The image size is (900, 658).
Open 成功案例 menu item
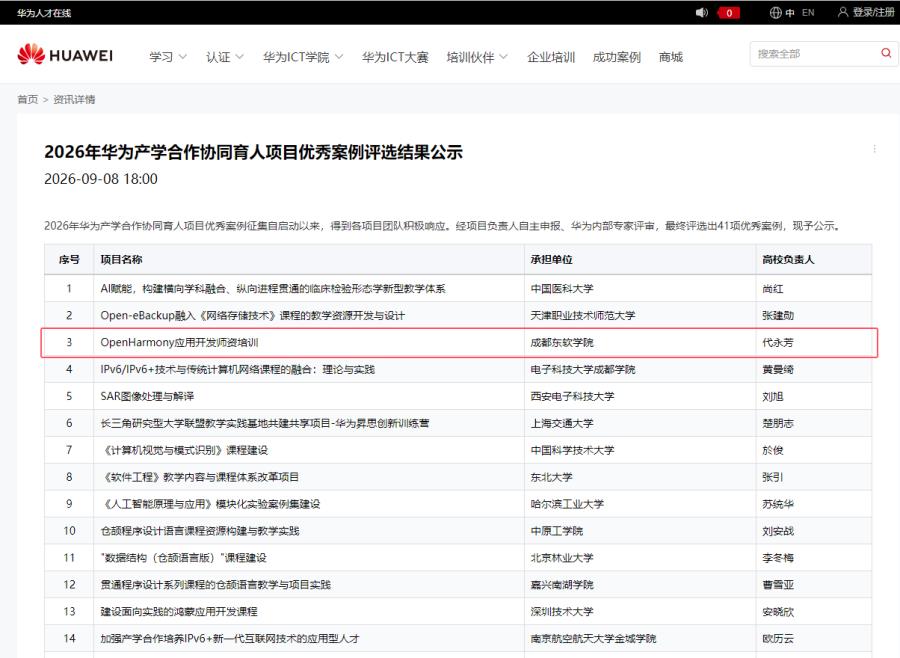[x=616, y=57]
